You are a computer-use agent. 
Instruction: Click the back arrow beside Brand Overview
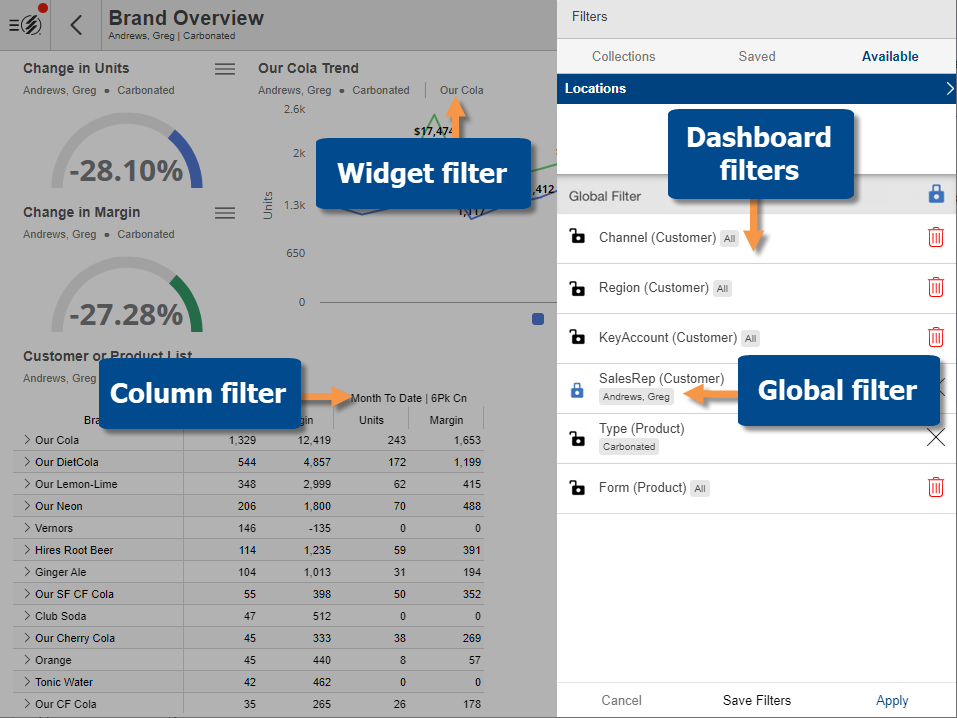coord(77,26)
